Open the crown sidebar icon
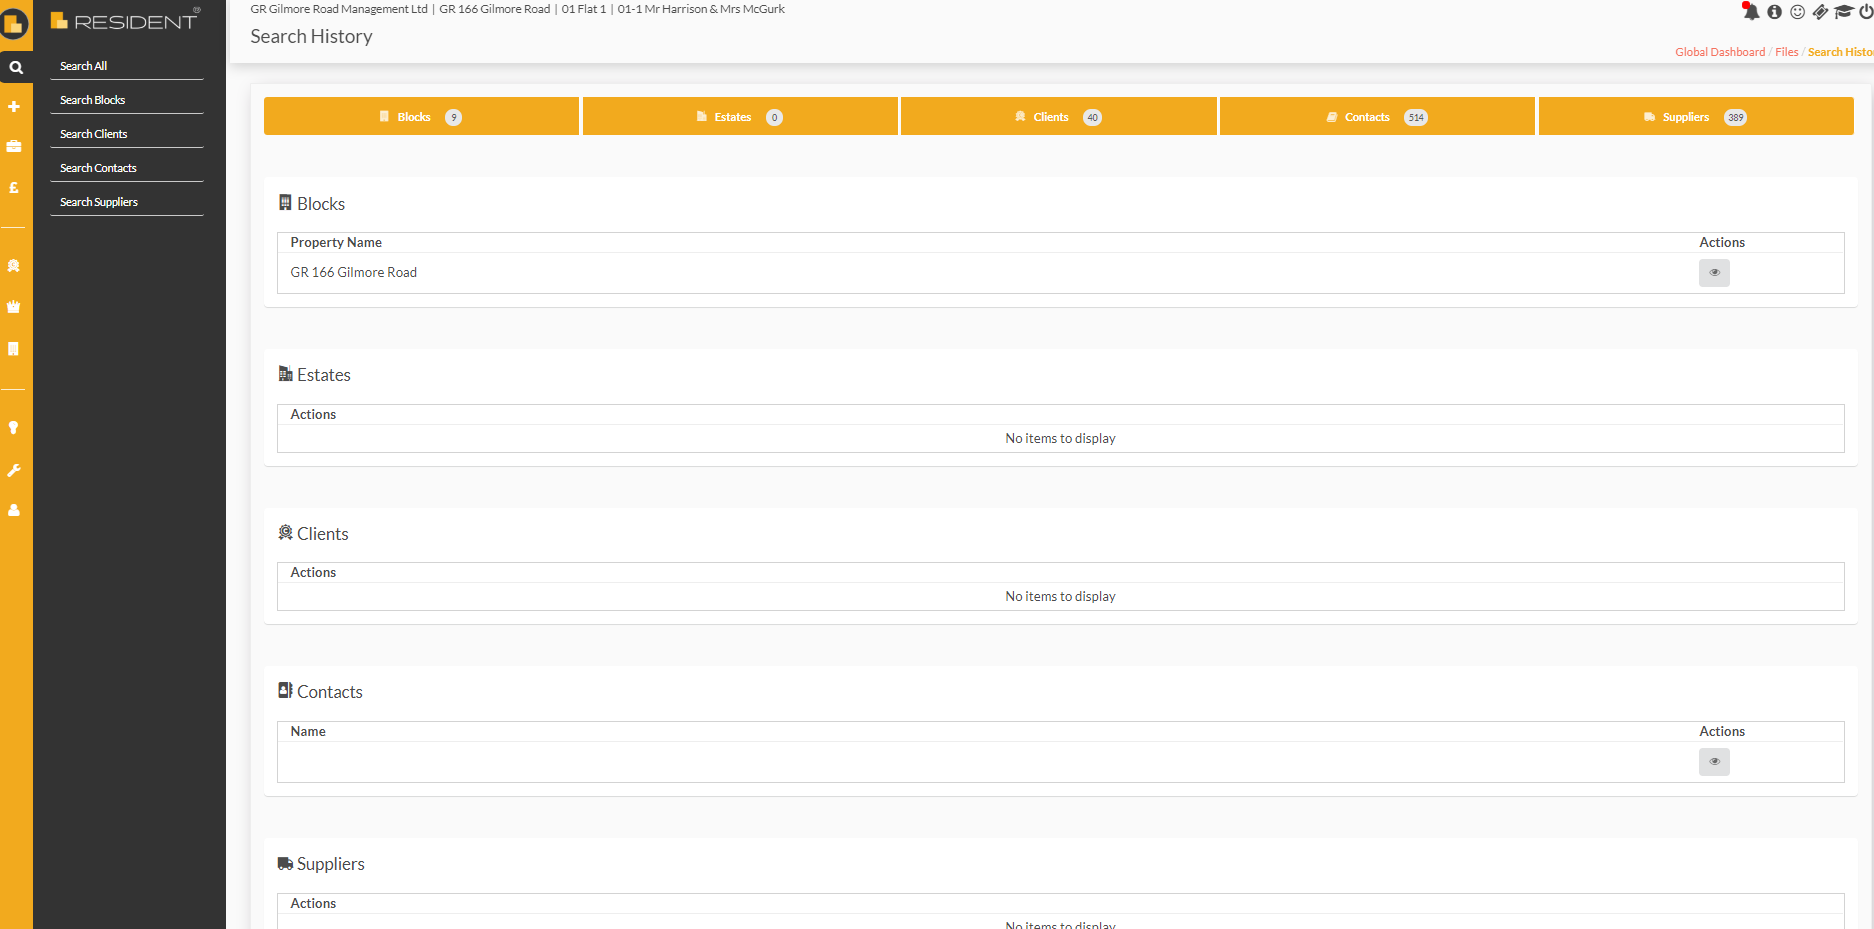 point(14,307)
